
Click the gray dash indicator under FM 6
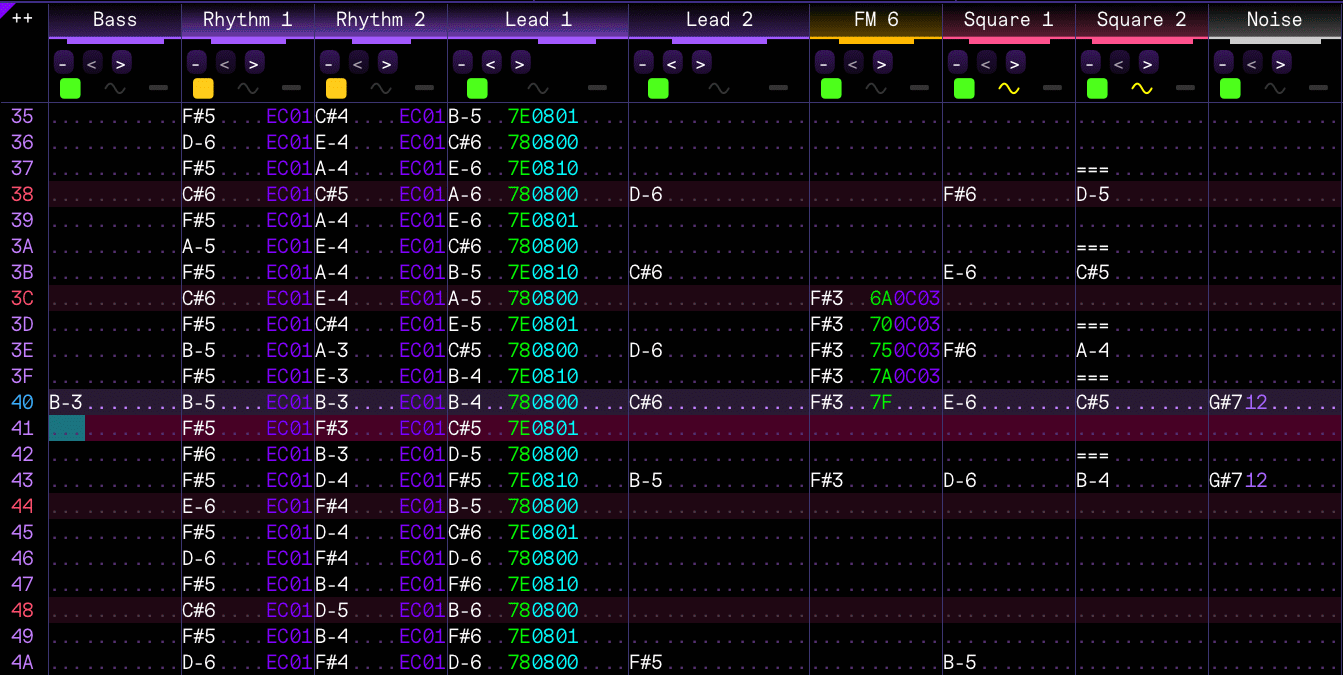[919, 89]
